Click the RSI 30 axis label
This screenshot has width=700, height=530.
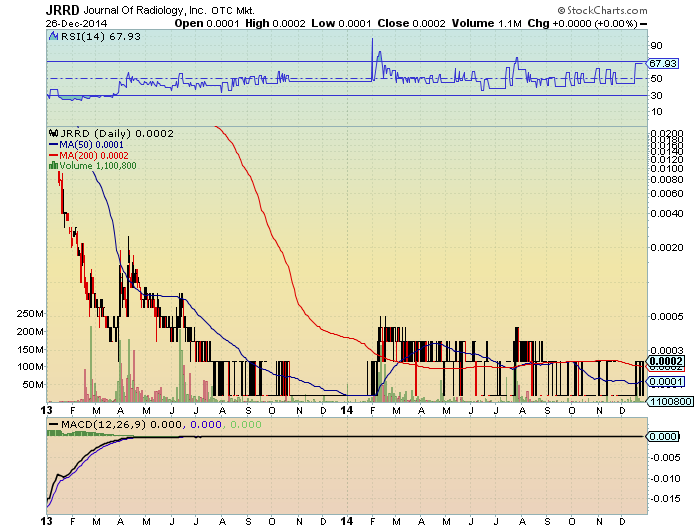click(657, 96)
